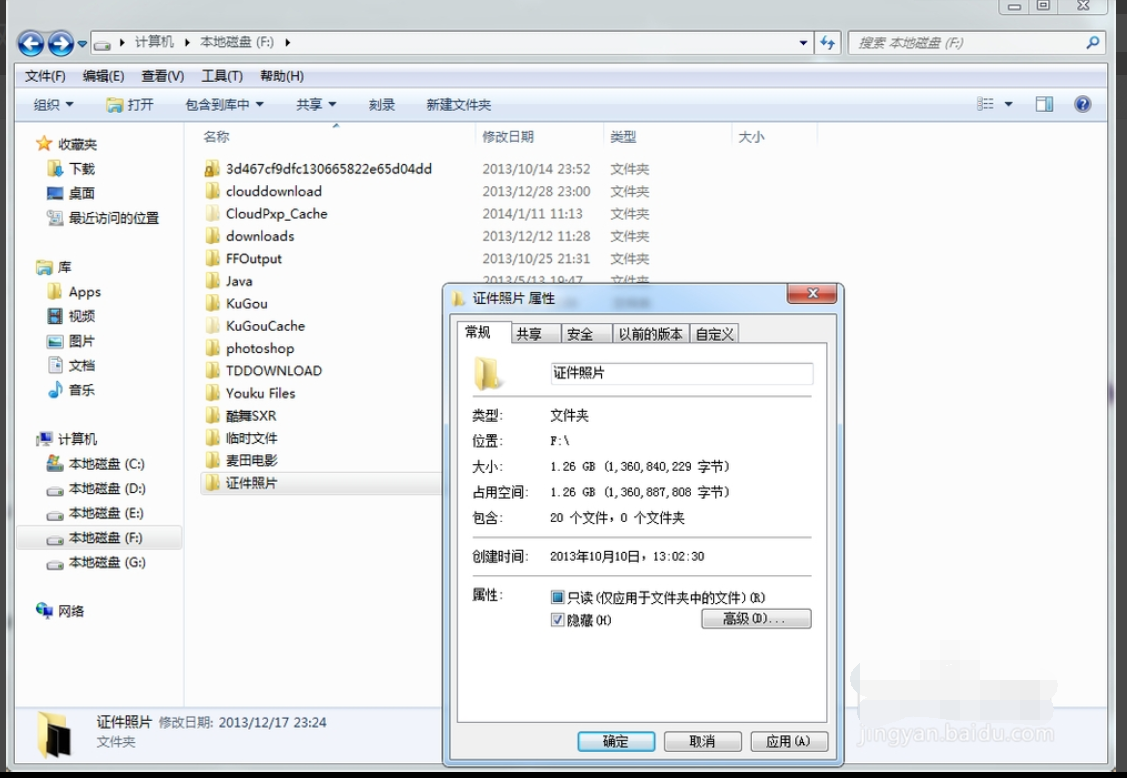Click the preview pane icon on toolbar
The height and width of the screenshot is (778, 1127).
coord(1044,103)
